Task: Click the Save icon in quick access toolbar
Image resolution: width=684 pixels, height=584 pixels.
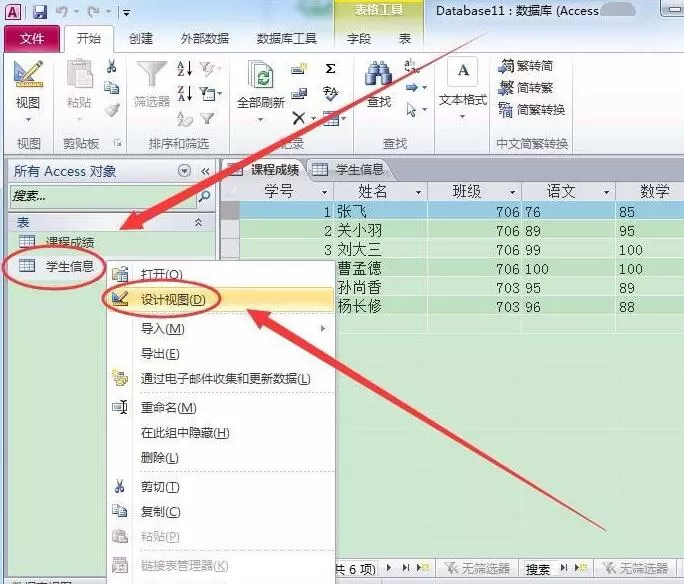Action: [40, 12]
